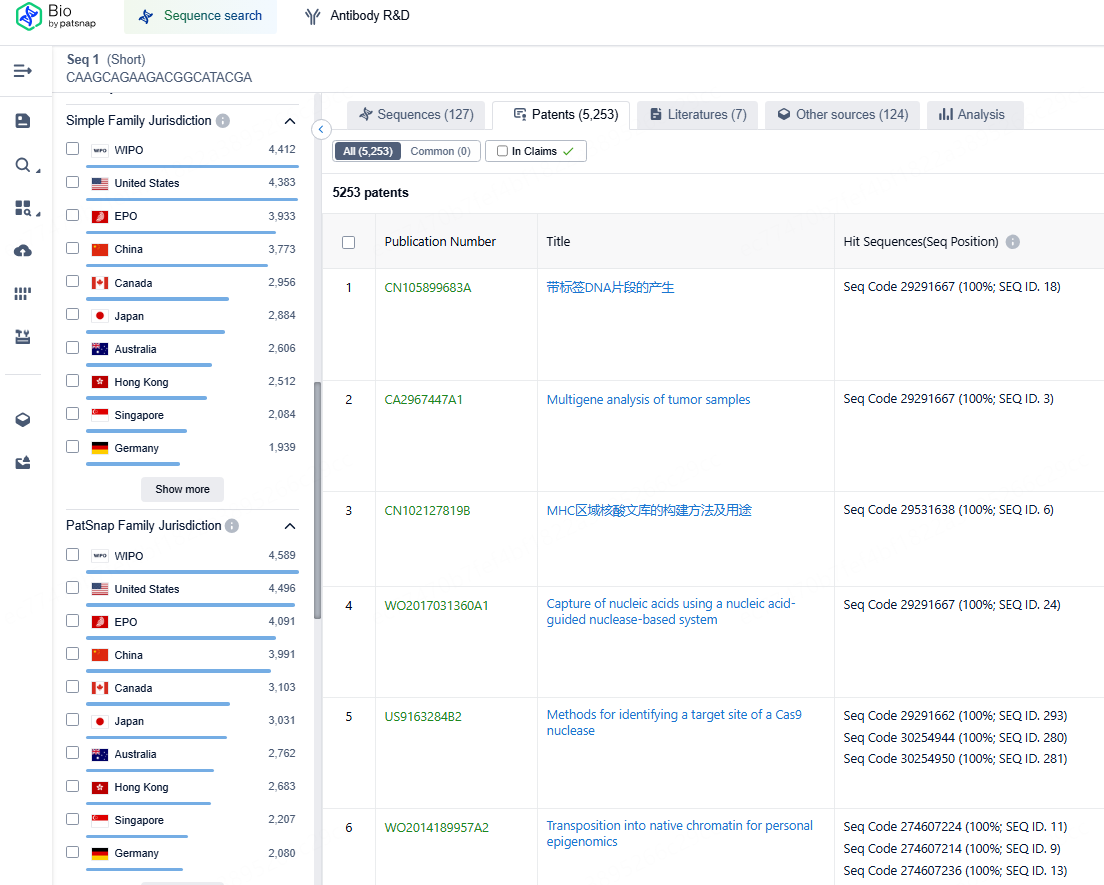Click the cube icon in left sidebar
This screenshot has height=885, width=1104.
click(x=22, y=420)
